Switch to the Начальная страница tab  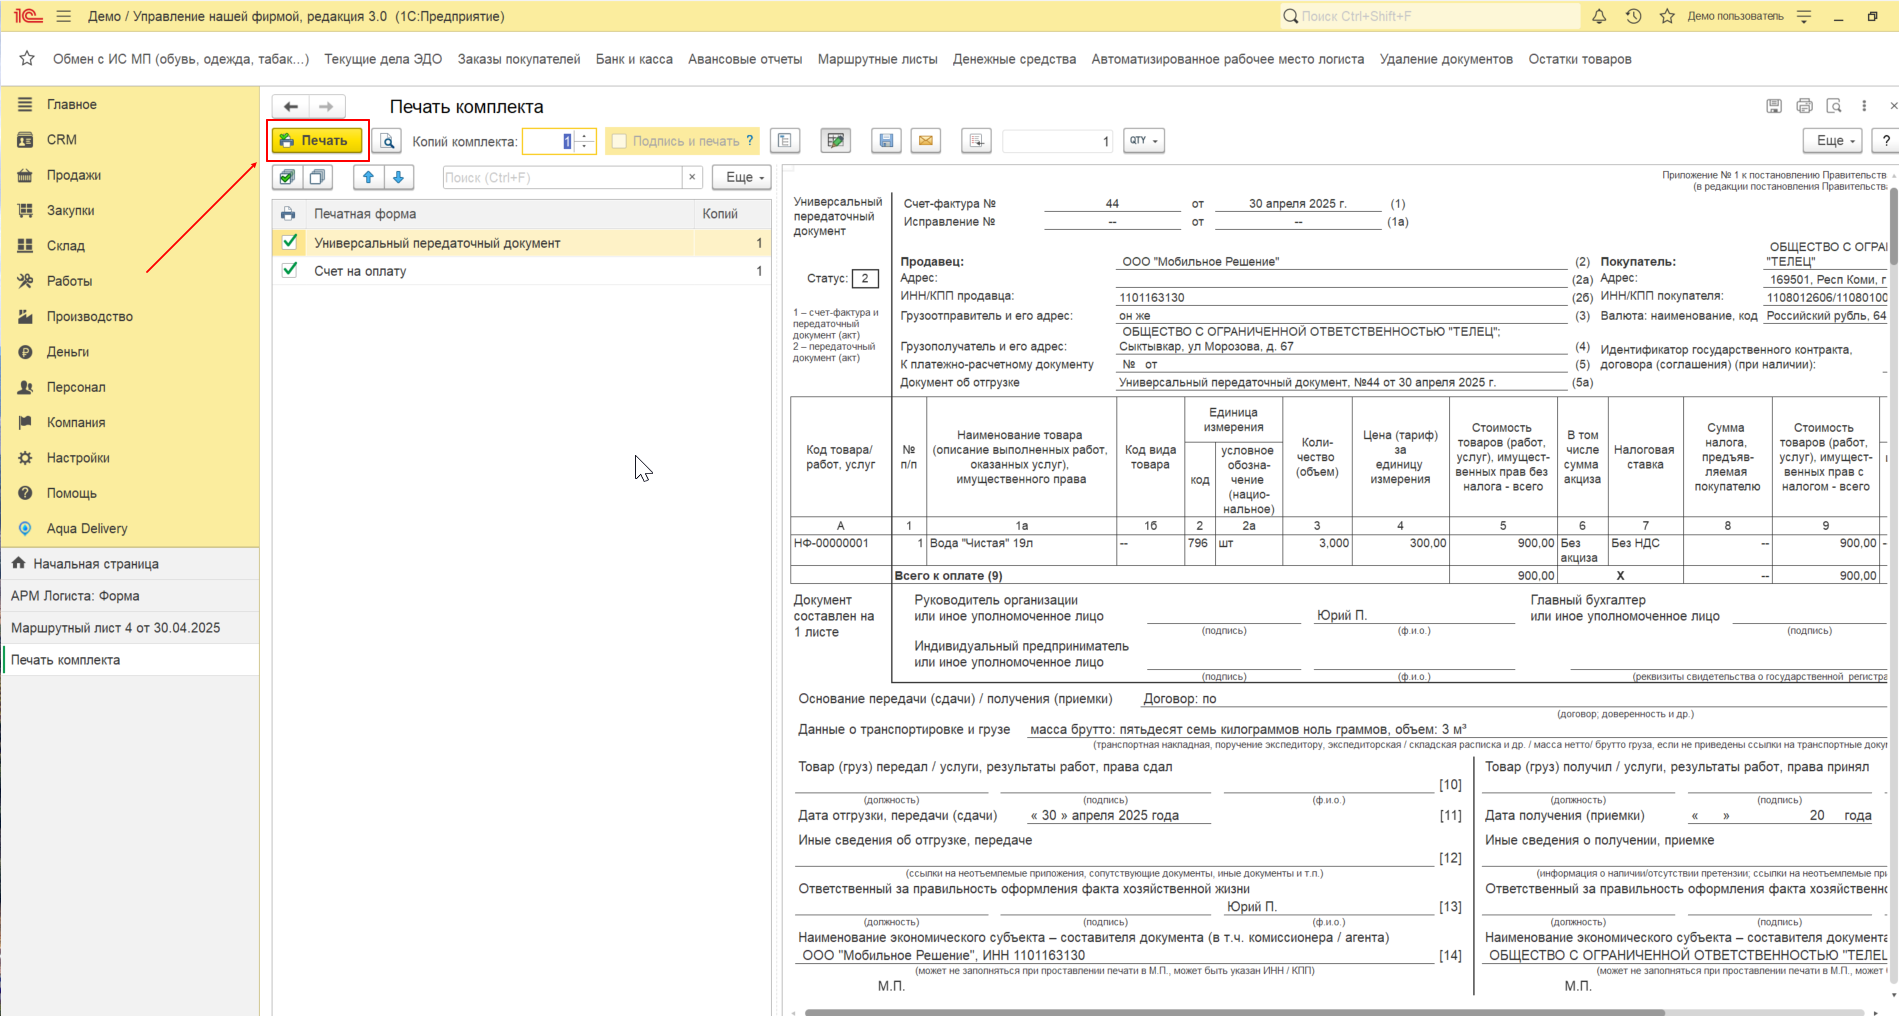(x=130, y=564)
